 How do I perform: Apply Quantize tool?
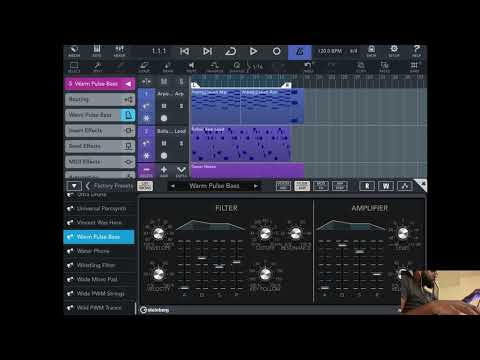pos(237,67)
